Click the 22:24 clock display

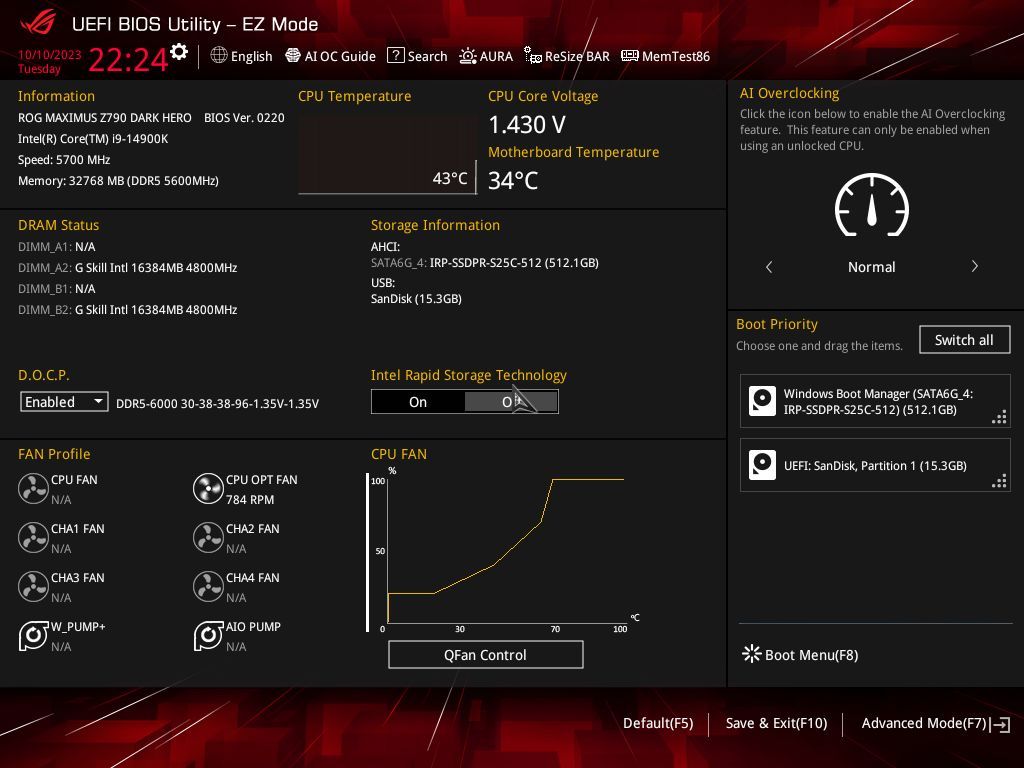[128, 59]
